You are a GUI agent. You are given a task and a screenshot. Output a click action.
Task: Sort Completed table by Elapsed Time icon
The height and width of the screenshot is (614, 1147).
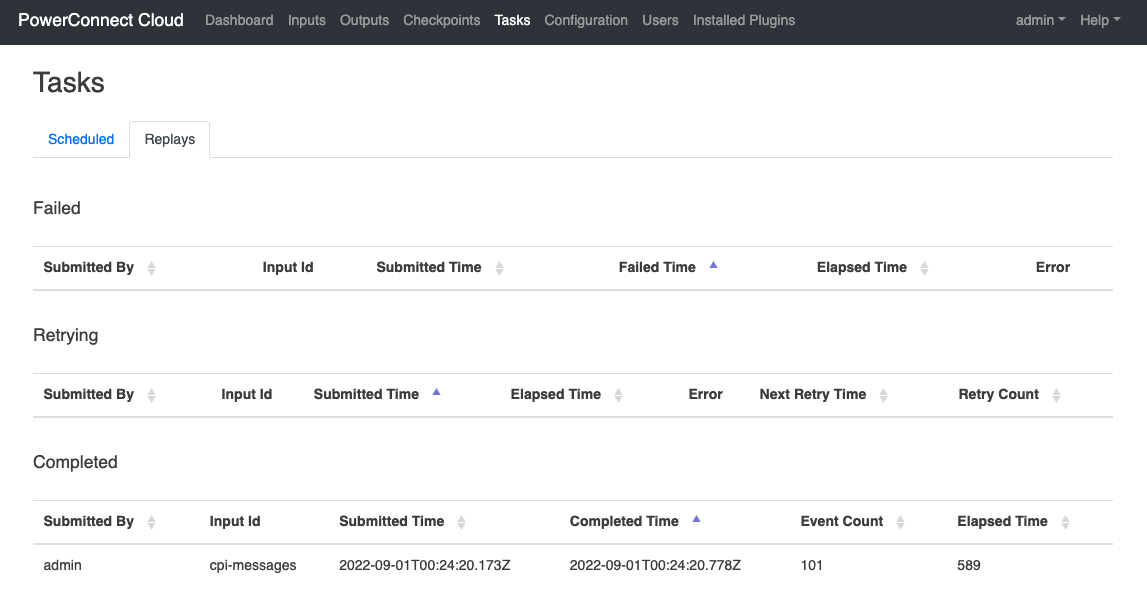tap(1065, 522)
